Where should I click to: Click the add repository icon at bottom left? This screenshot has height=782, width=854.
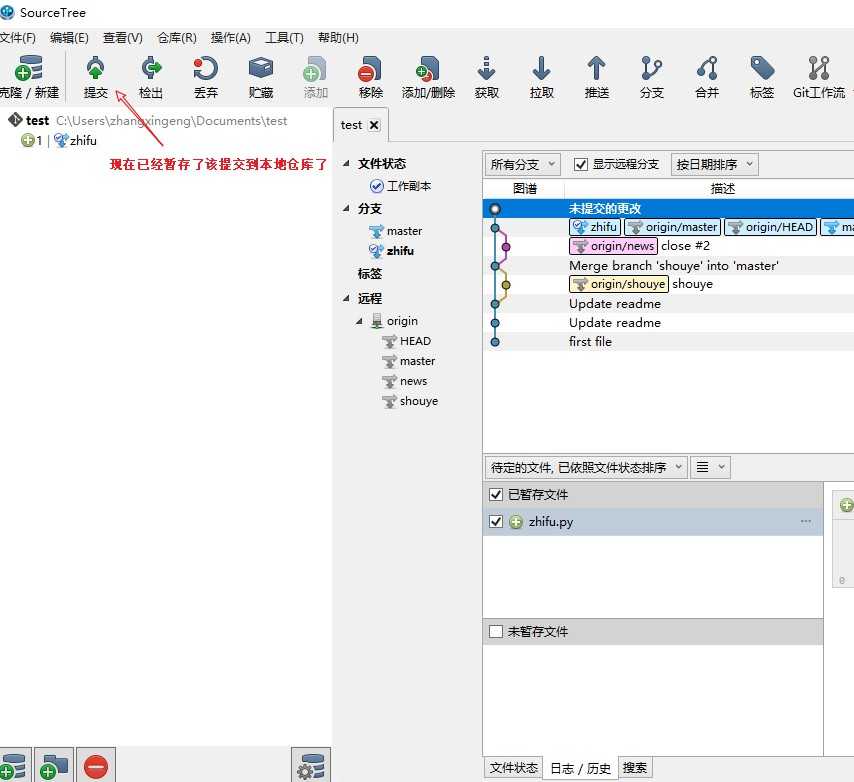15,766
